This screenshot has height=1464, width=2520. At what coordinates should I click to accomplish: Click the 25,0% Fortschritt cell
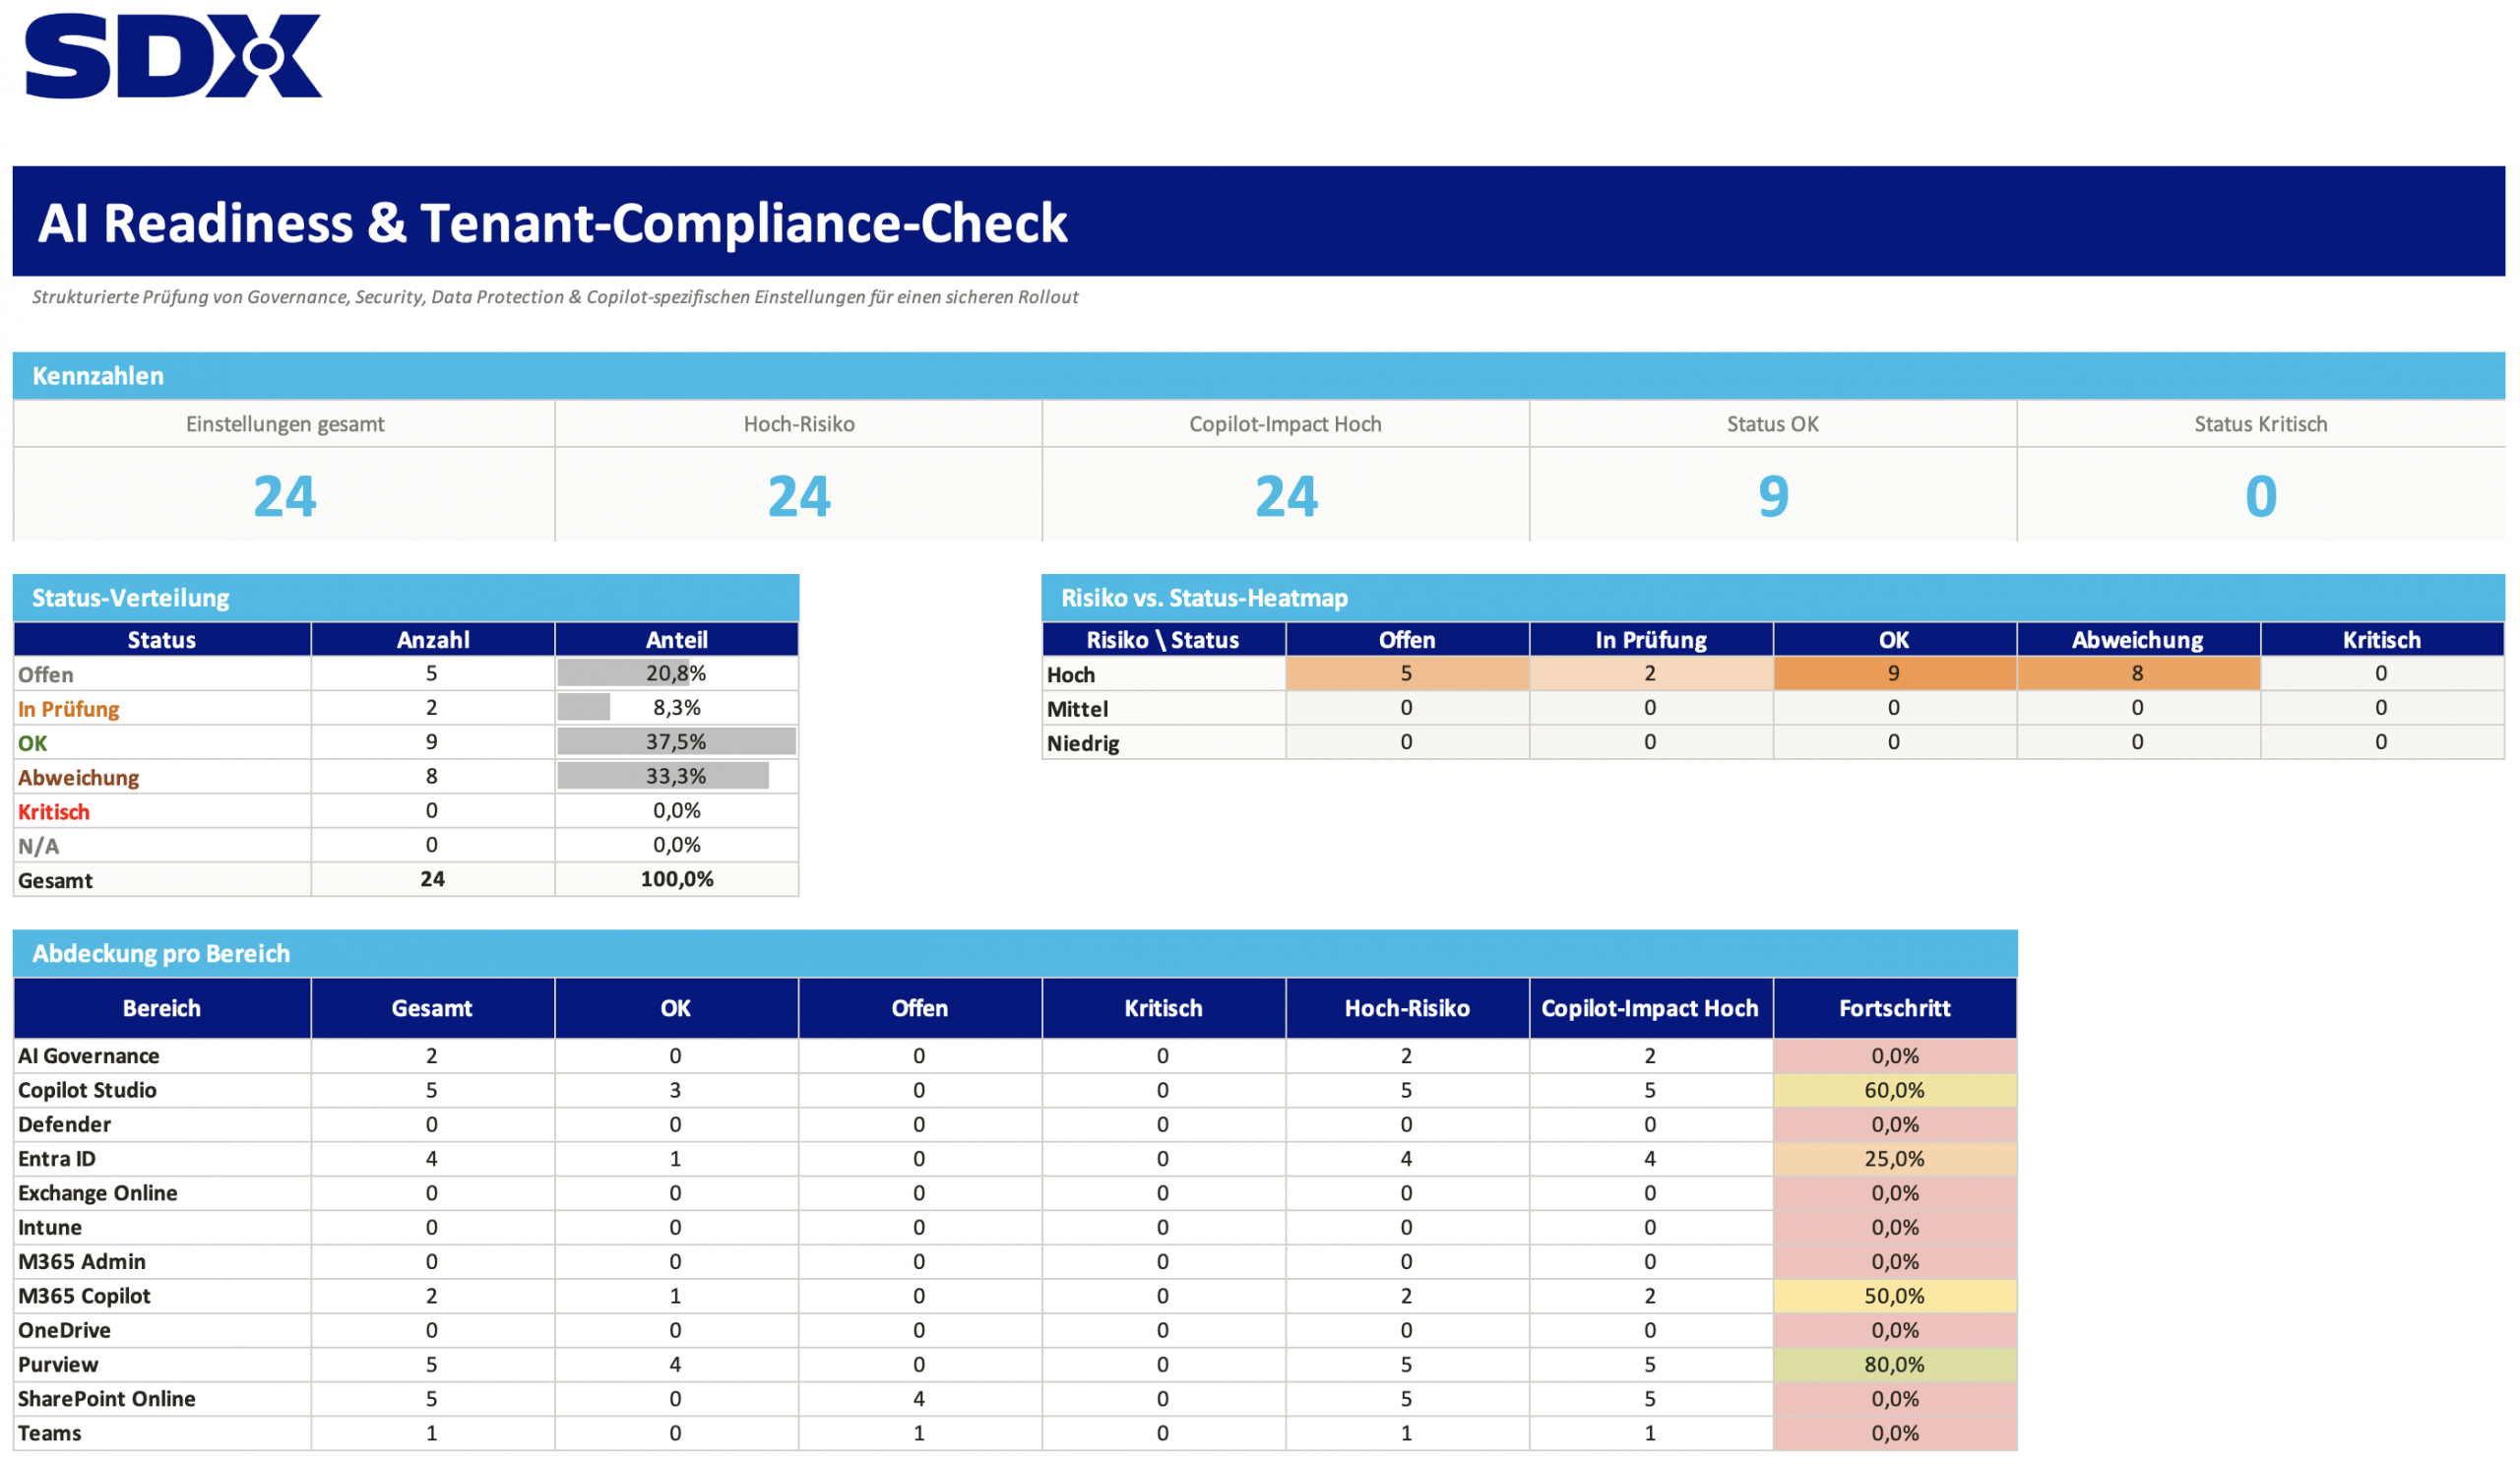coord(1895,1159)
